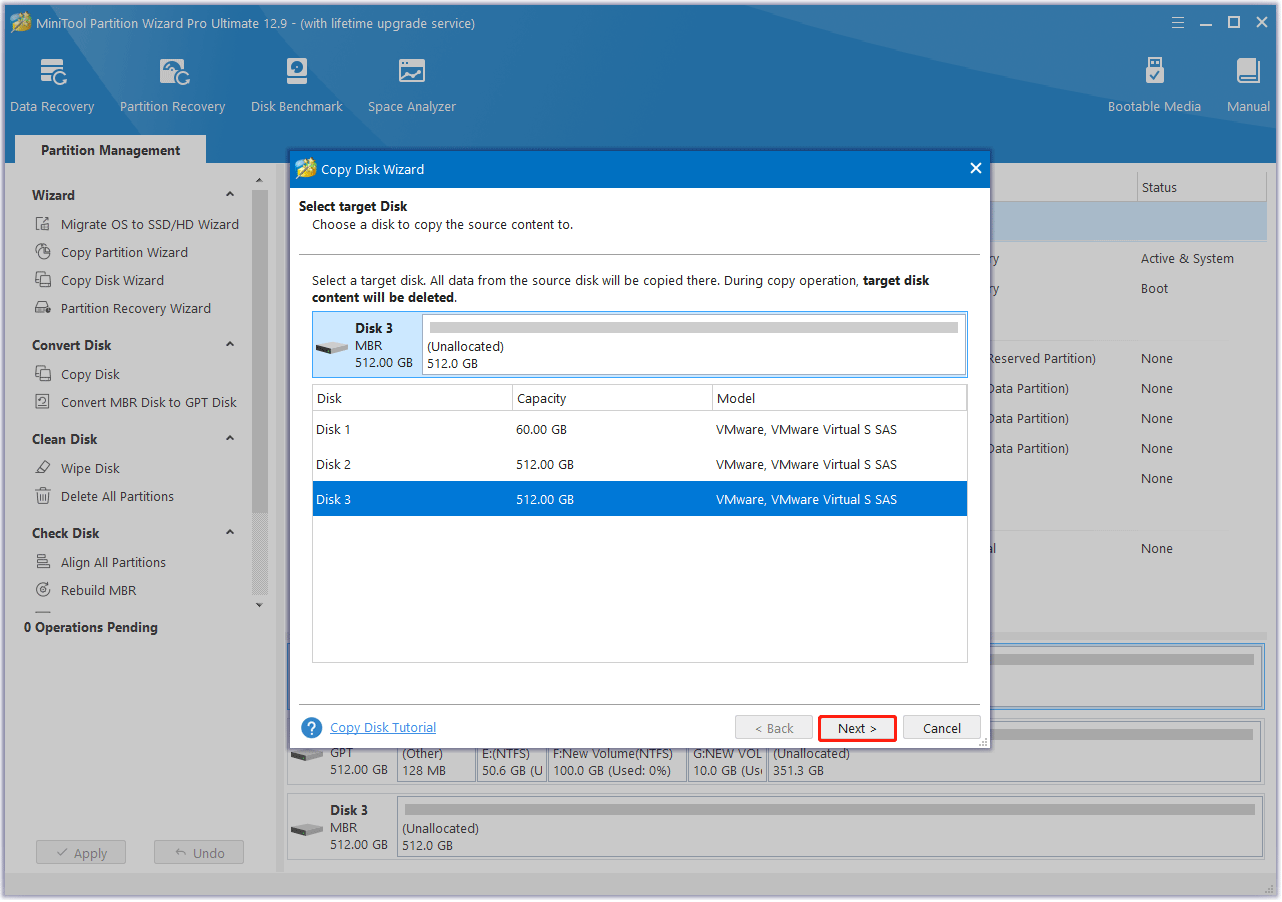The height and width of the screenshot is (902, 1282).
Task: Open Disk Benchmark
Action: pyautogui.click(x=297, y=85)
